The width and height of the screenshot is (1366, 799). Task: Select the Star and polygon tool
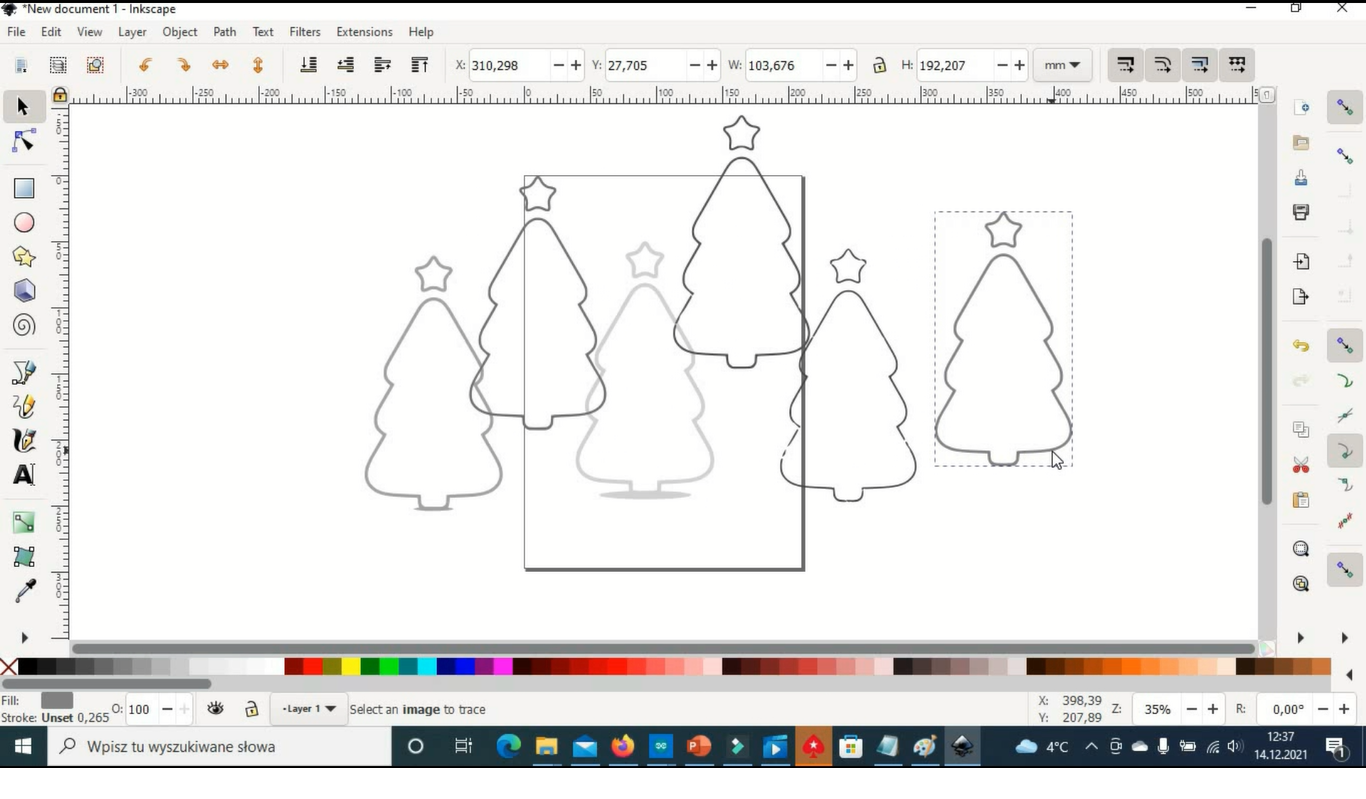coord(24,257)
